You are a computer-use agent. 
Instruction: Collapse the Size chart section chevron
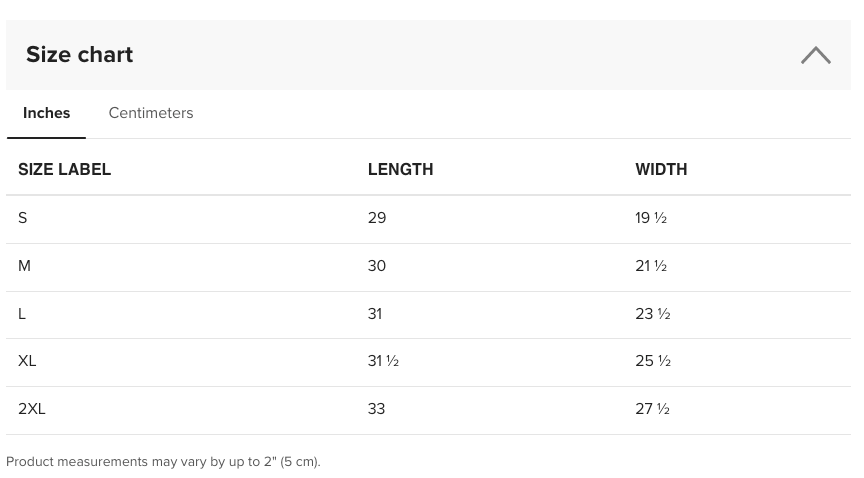click(x=816, y=55)
